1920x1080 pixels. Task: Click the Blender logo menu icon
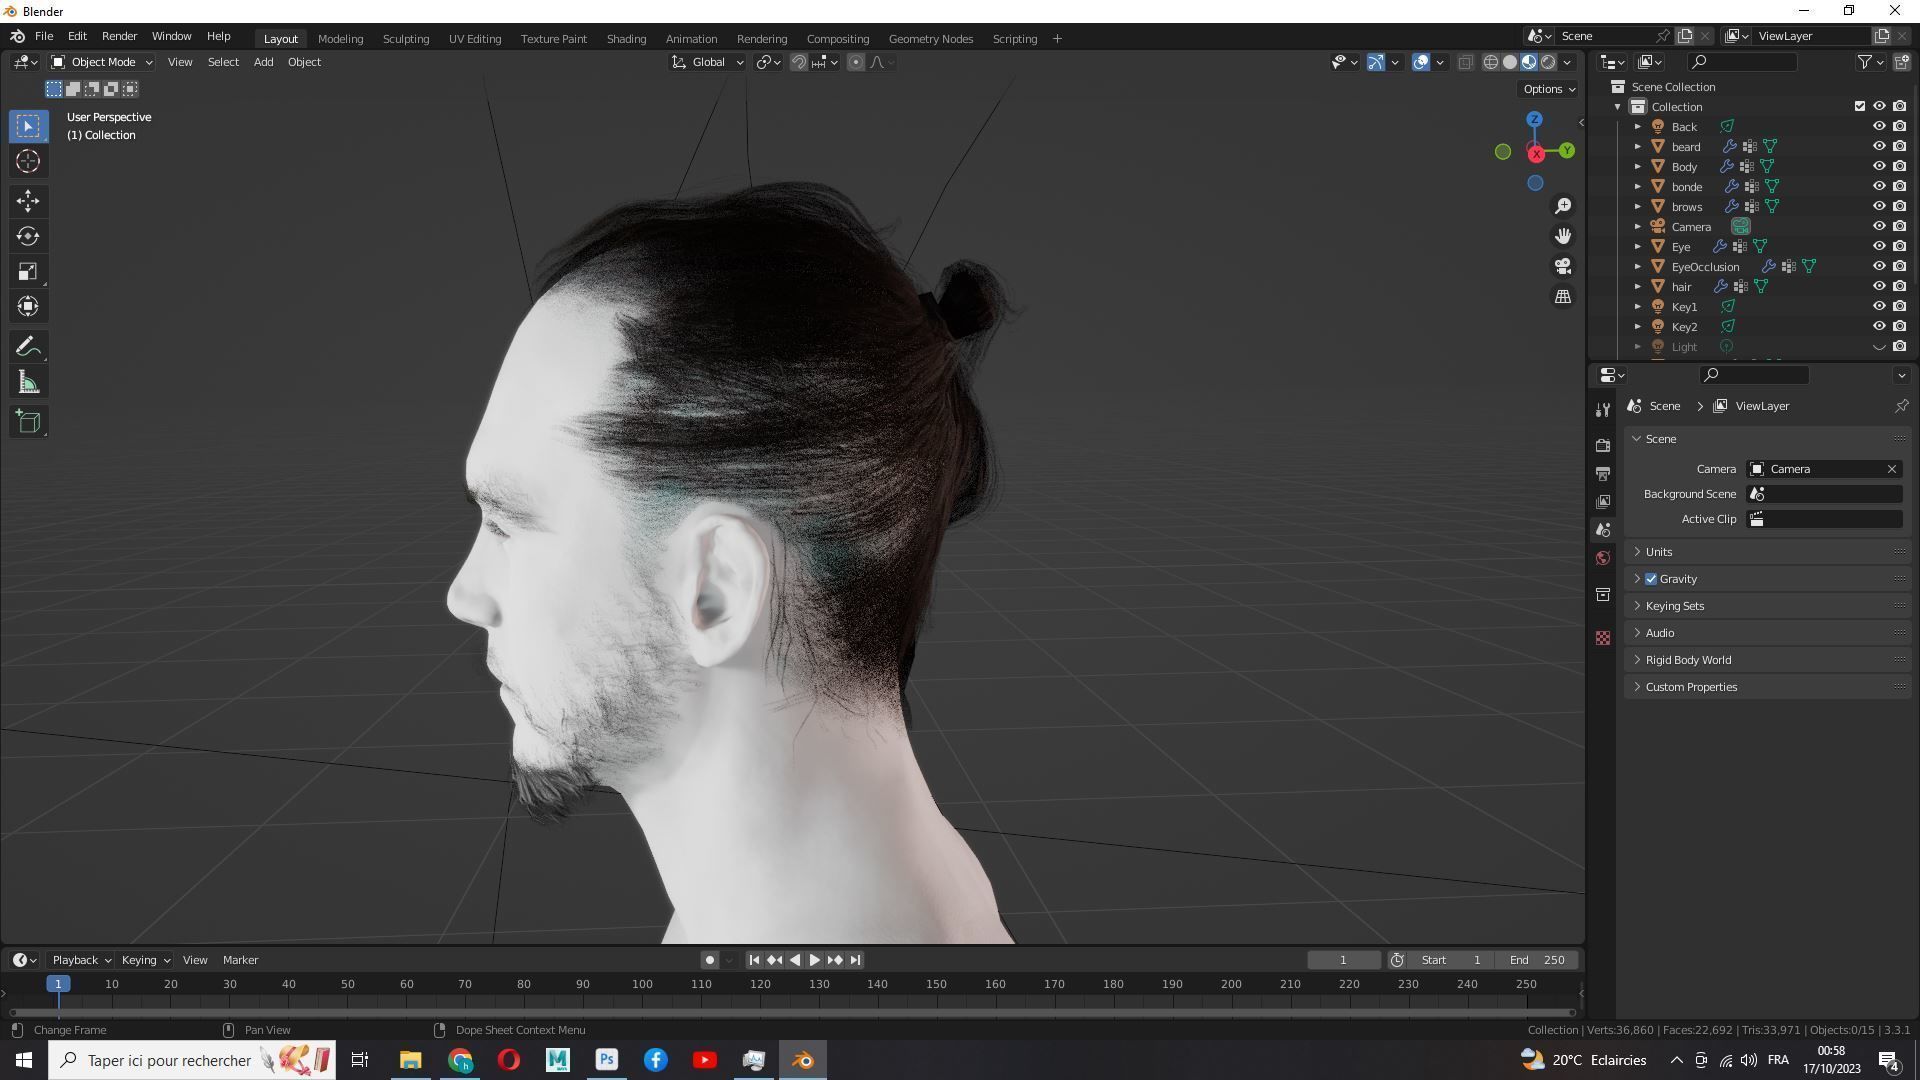click(x=17, y=36)
